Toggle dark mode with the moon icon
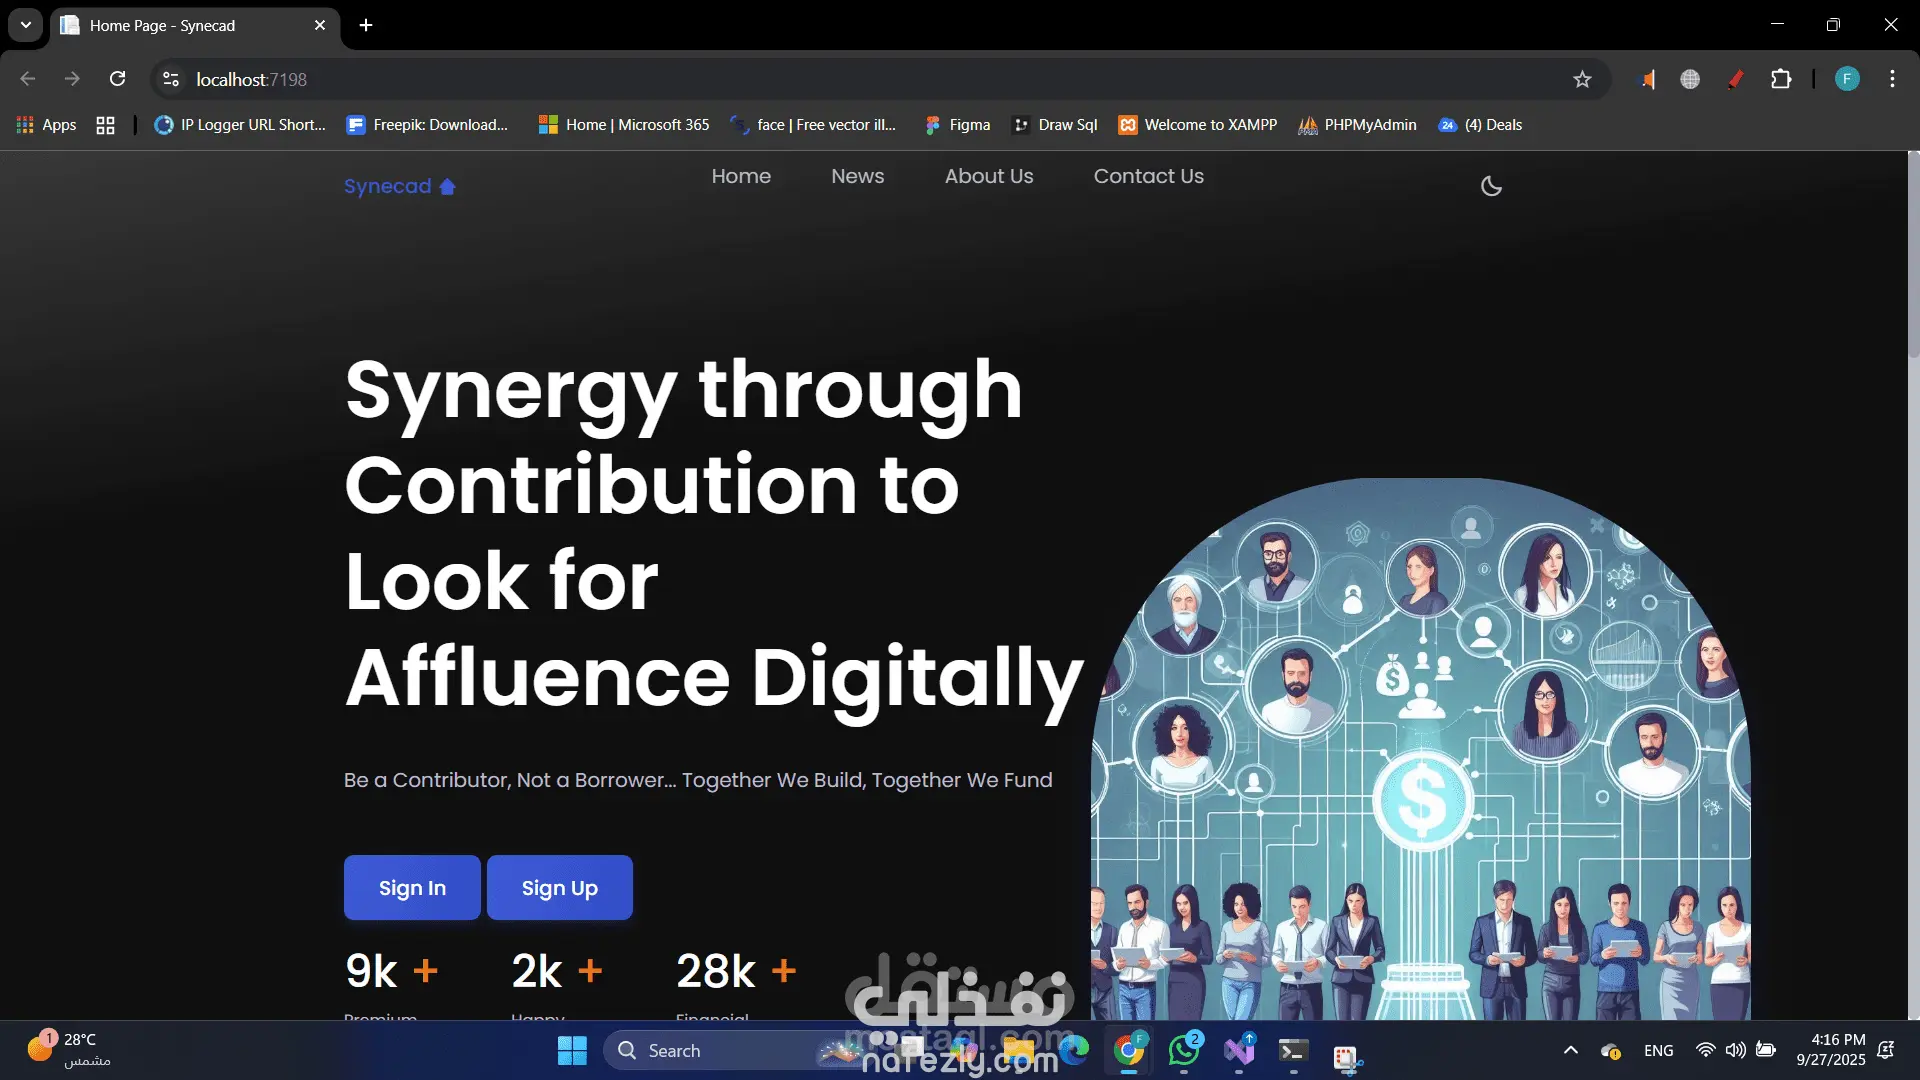The width and height of the screenshot is (1920, 1080). 1491,186
